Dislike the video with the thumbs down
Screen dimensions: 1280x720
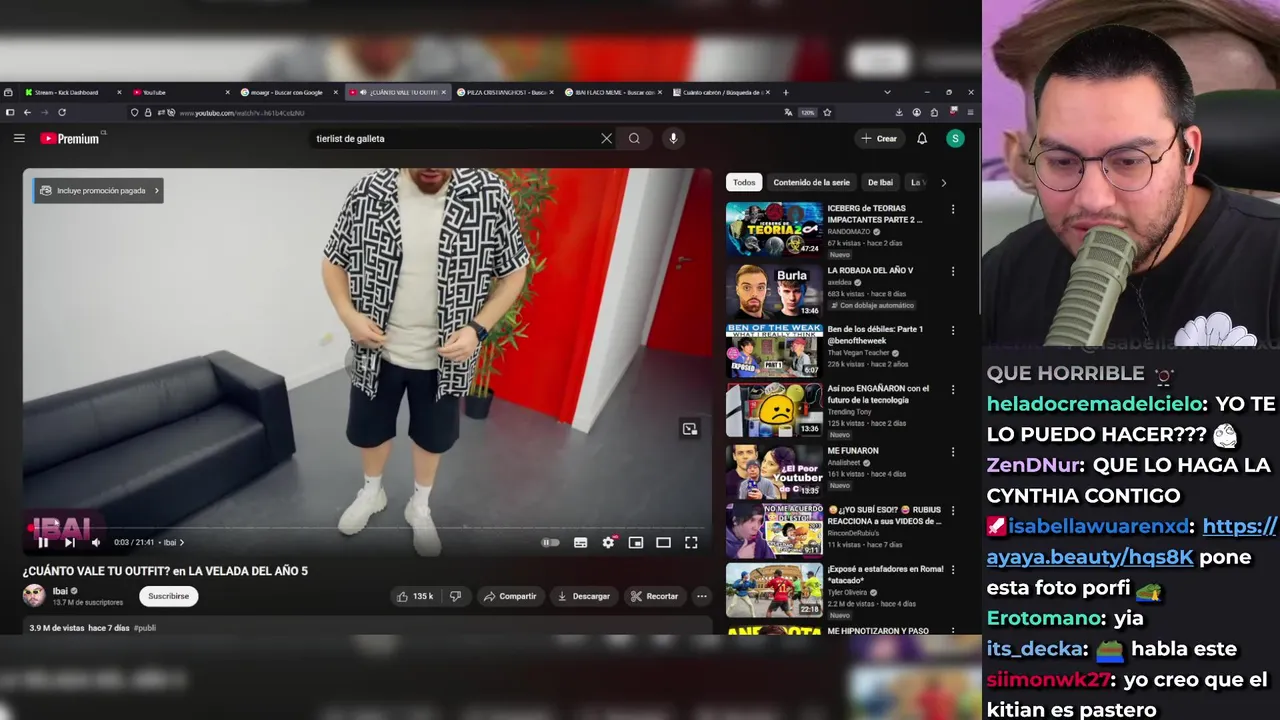click(x=456, y=596)
